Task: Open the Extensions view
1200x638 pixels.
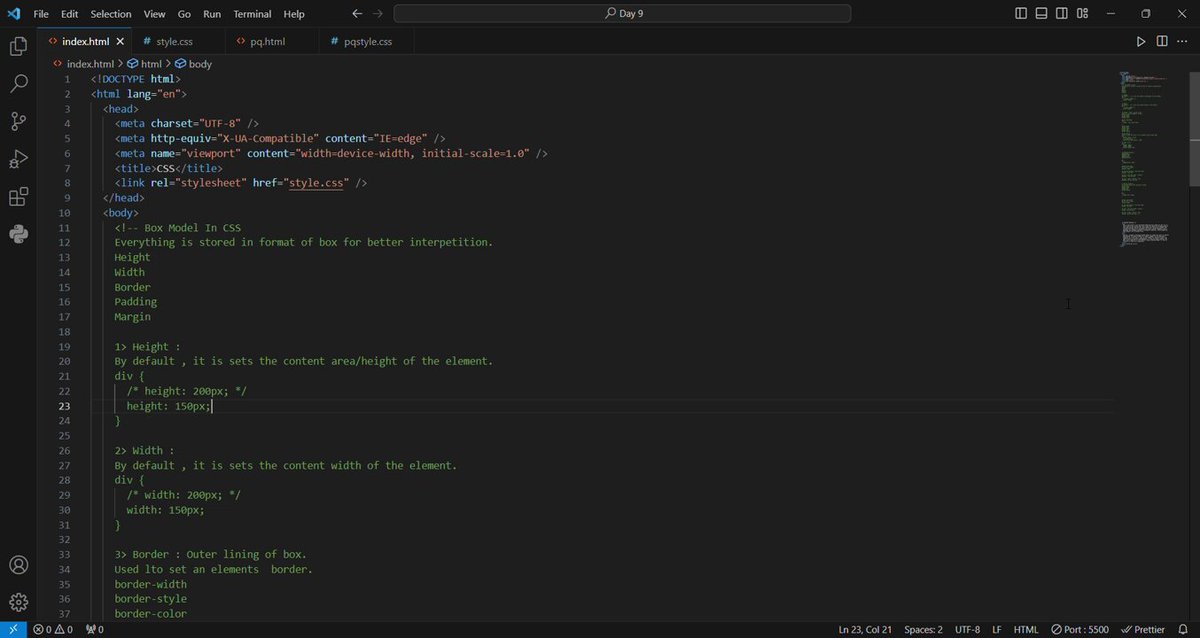Action: pyautogui.click(x=18, y=197)
